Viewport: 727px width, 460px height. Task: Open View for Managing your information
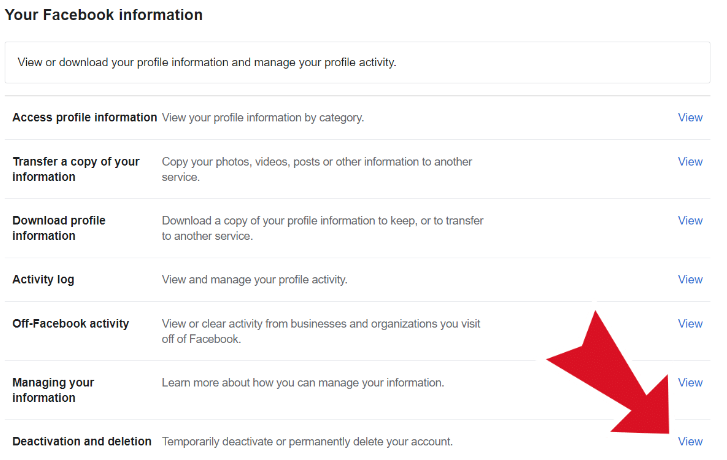click(690, 382)
